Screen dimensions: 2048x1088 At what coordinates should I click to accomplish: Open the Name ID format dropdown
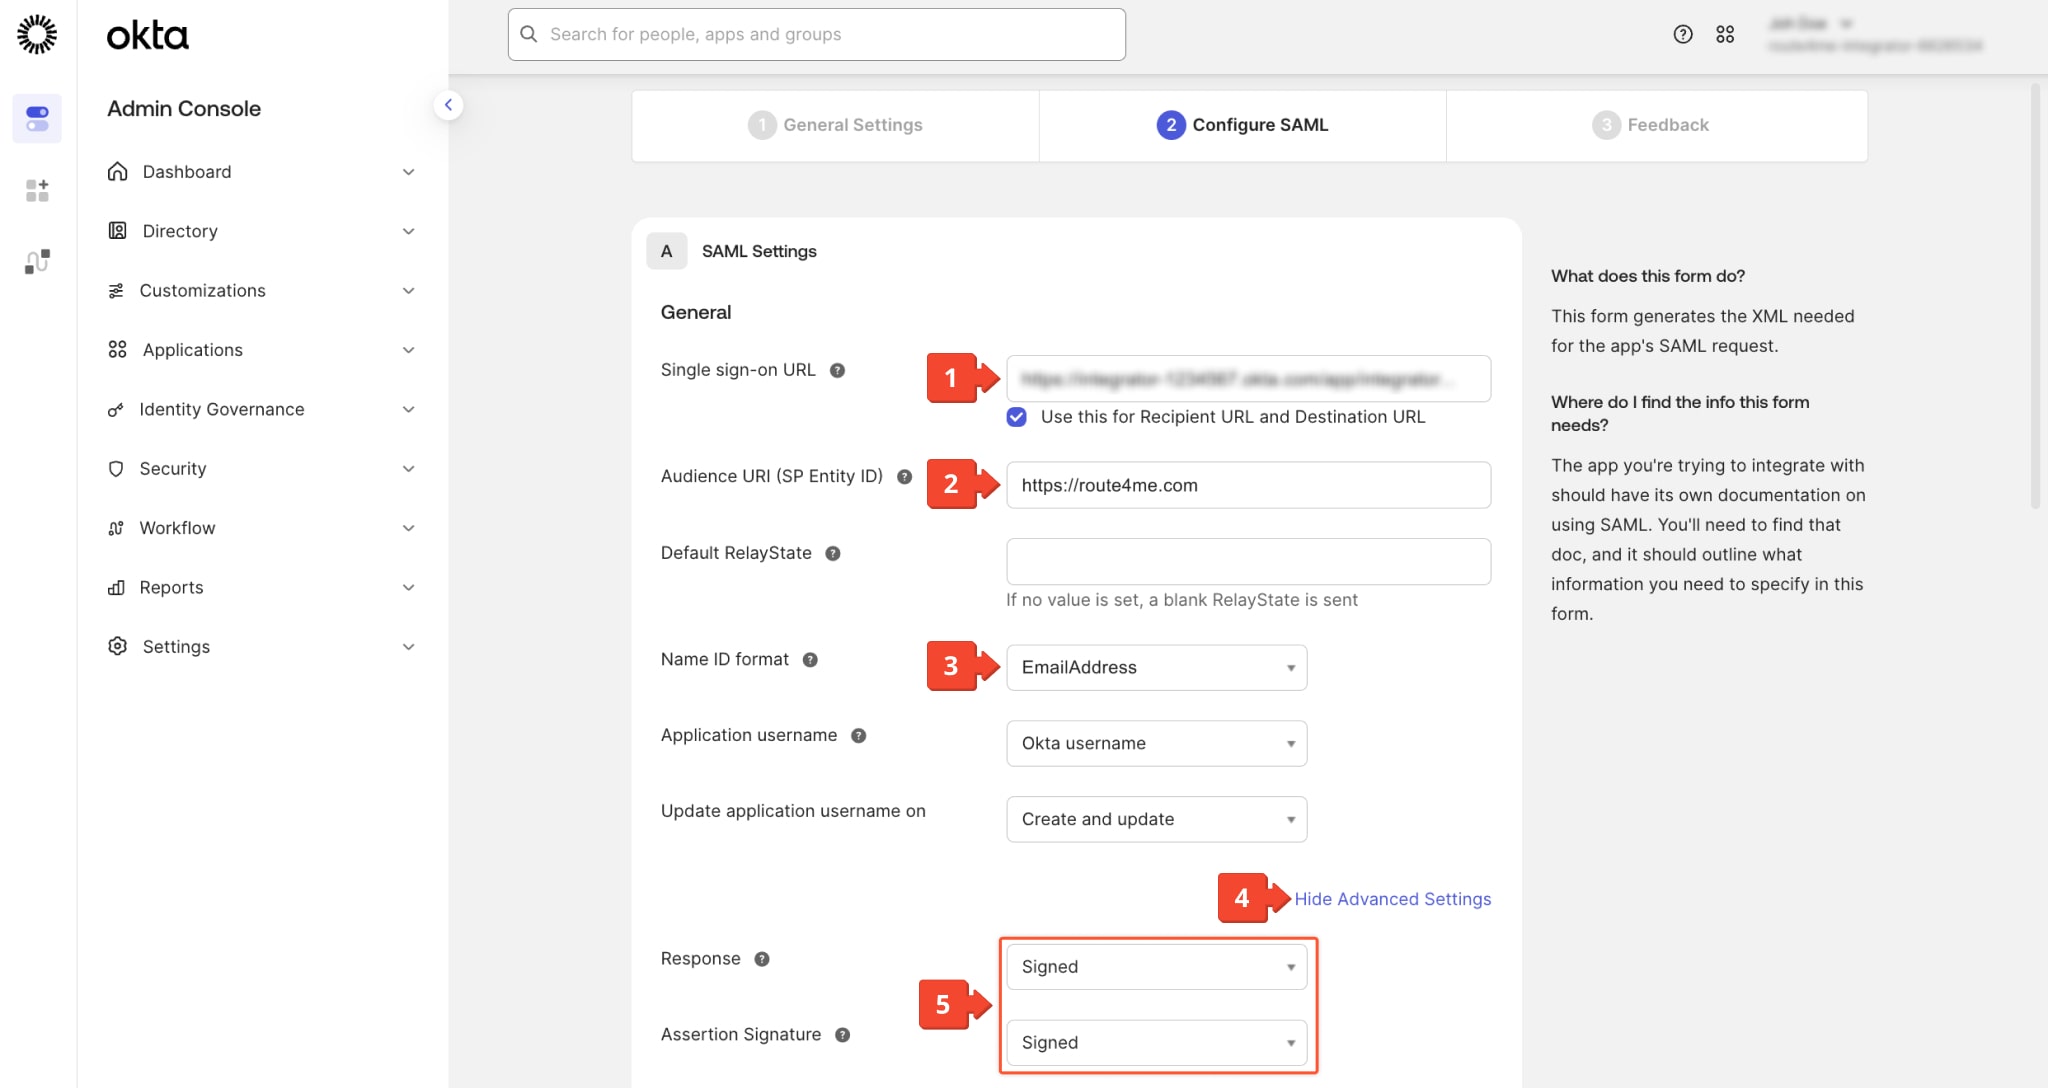(x=1156, y=667)
